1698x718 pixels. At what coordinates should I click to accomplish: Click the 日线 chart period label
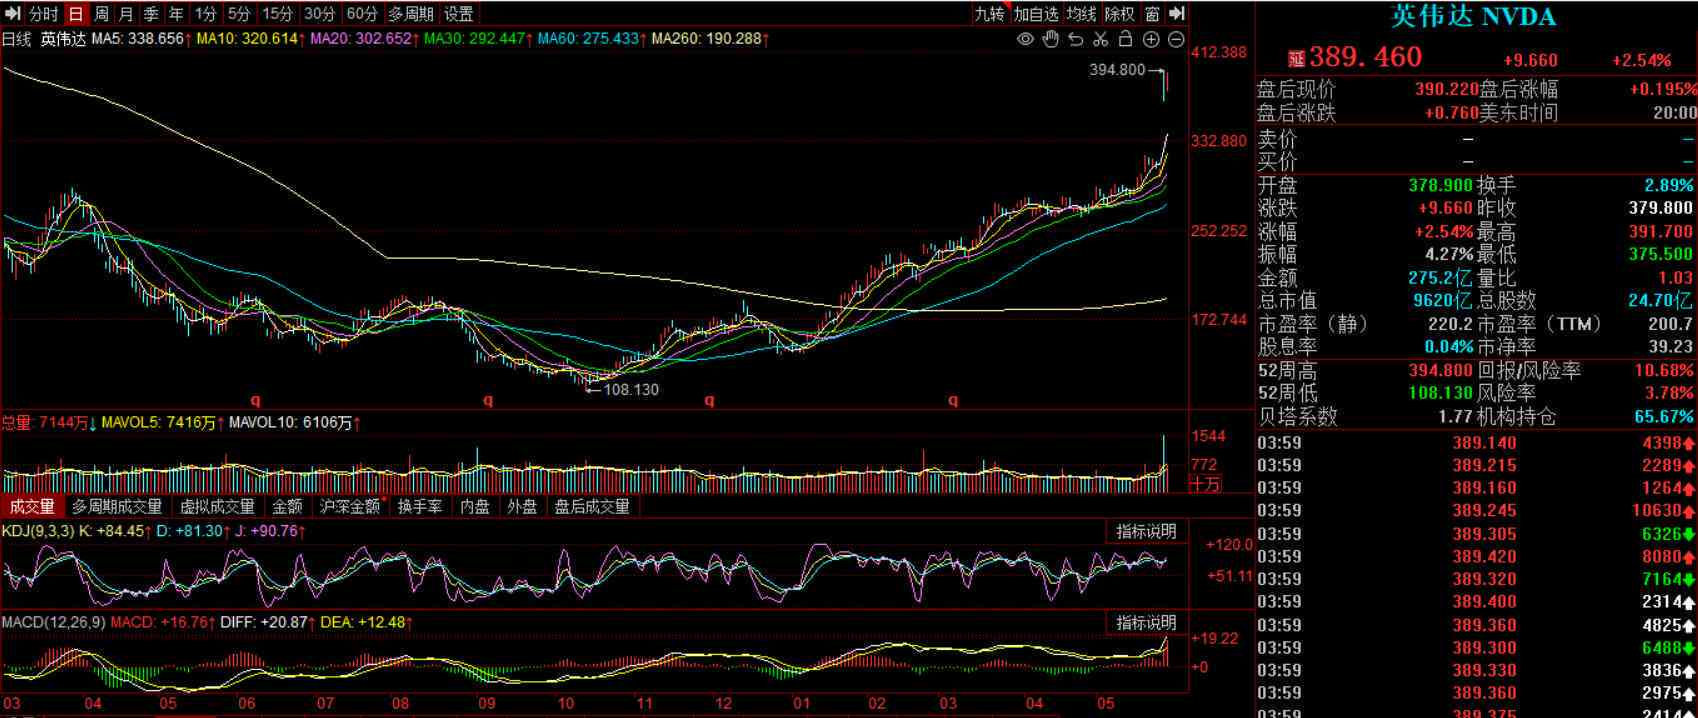pyautogui.click(x=17, y=39)
